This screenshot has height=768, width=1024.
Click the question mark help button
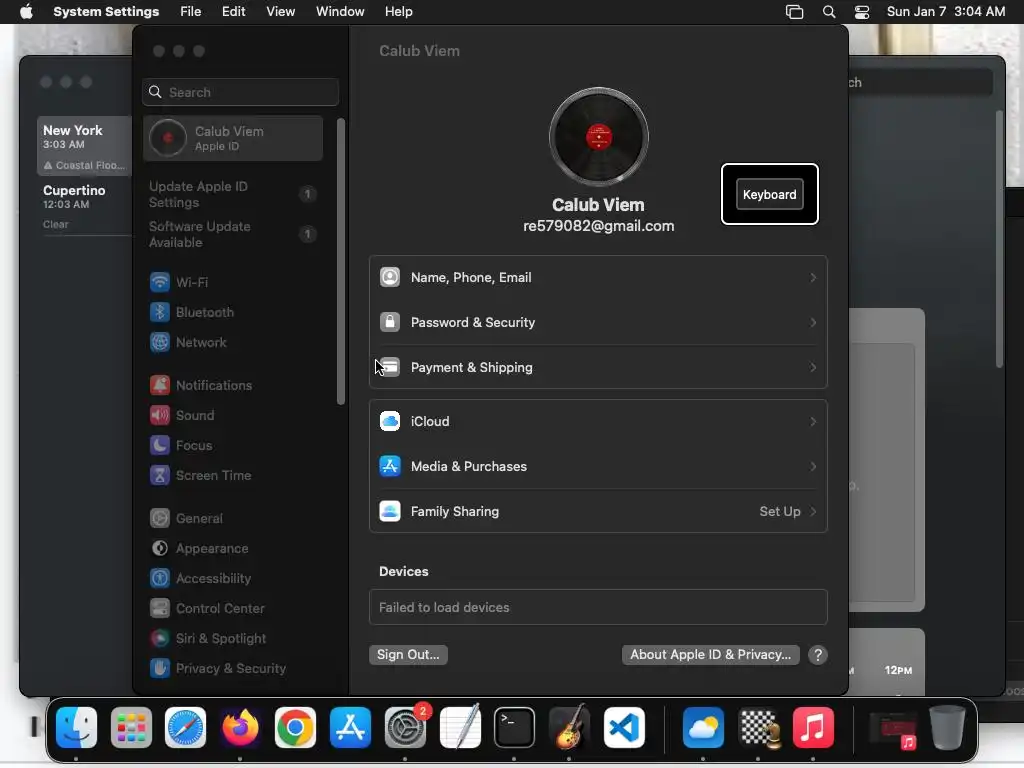tap(818, 654)
